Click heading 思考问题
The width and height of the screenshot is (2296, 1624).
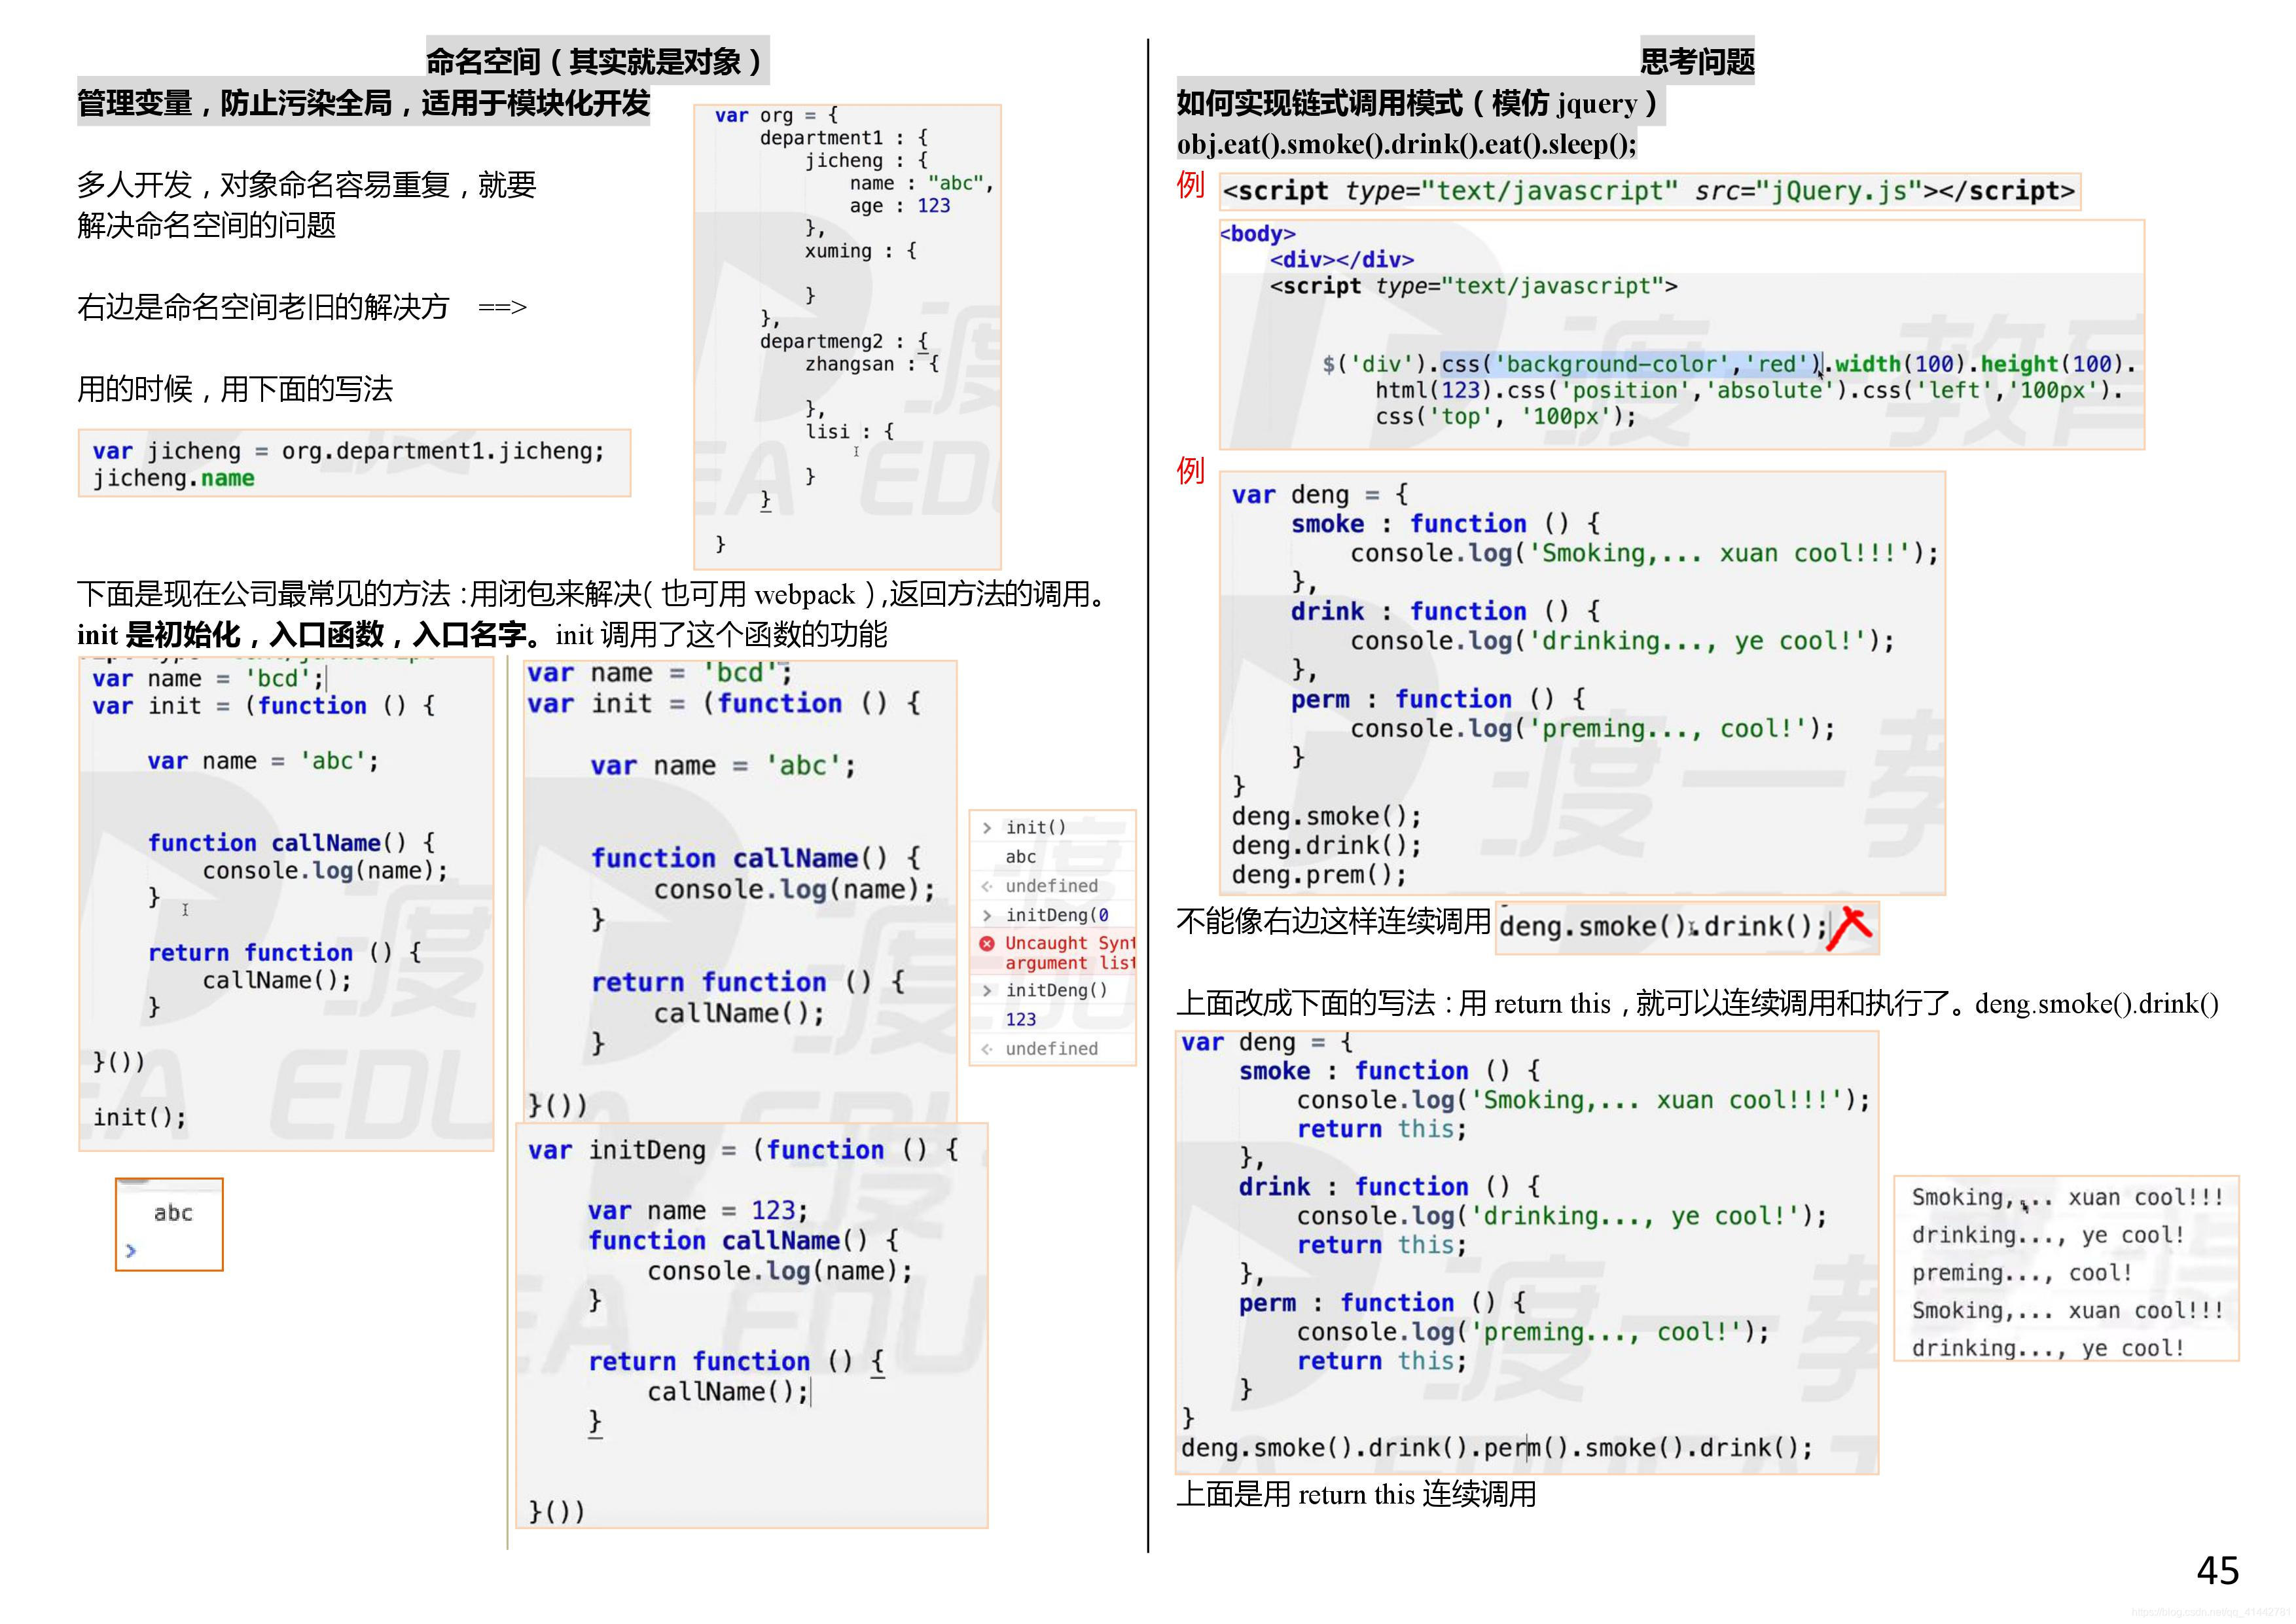[x=1697, y=62]
